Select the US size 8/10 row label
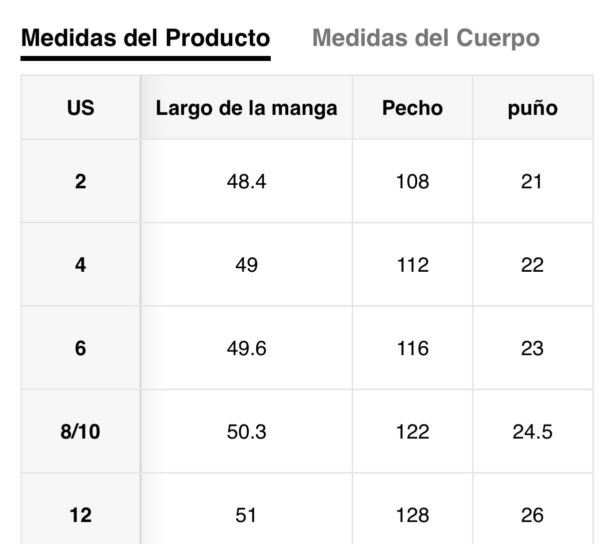 (x=81, y=432)
